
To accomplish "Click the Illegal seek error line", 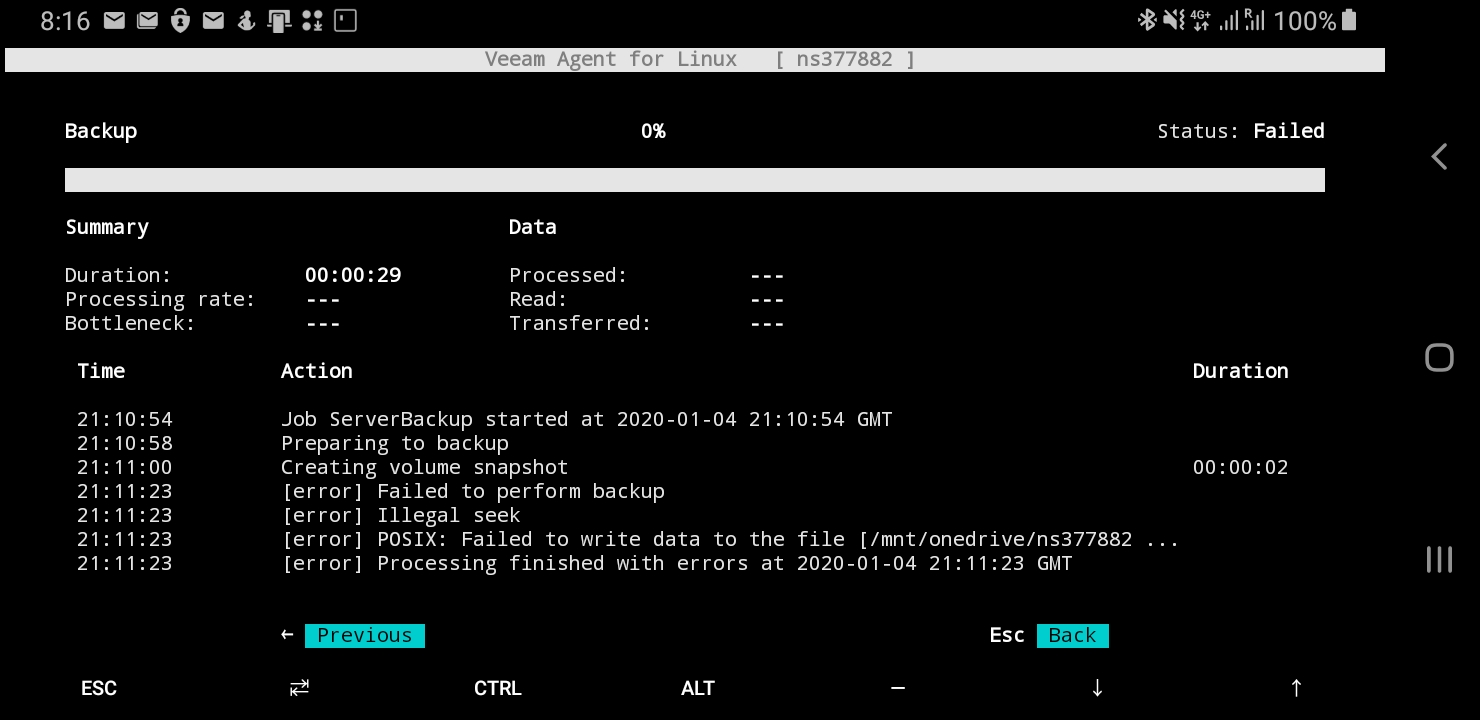I will click(401, 515).
